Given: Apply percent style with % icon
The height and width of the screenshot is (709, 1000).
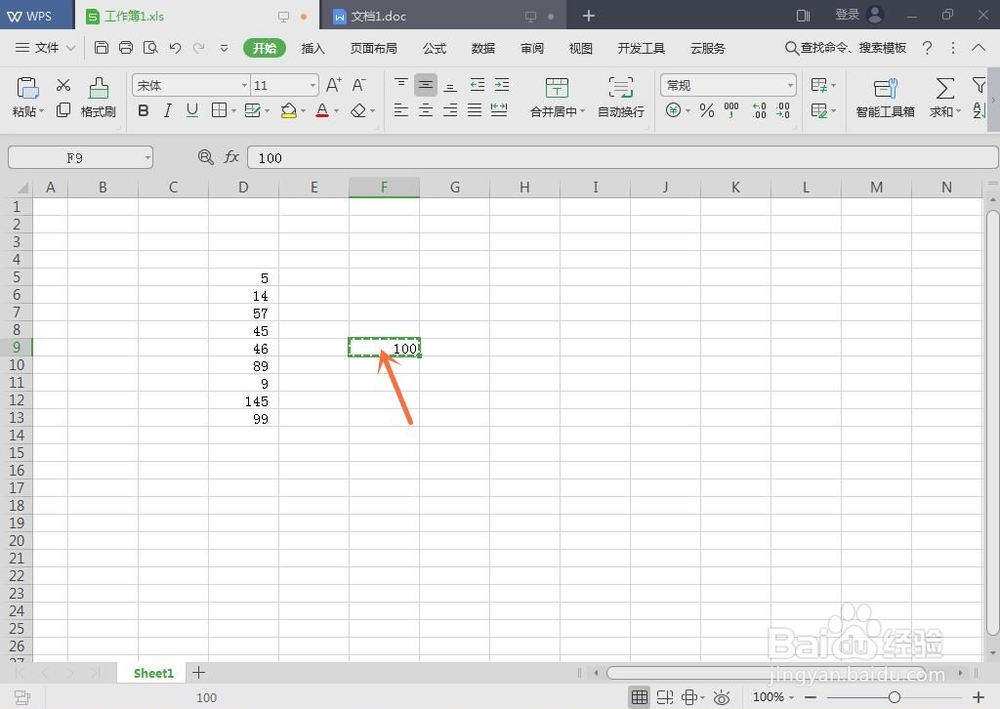Looking at the screenshot, I should [706, 112].
